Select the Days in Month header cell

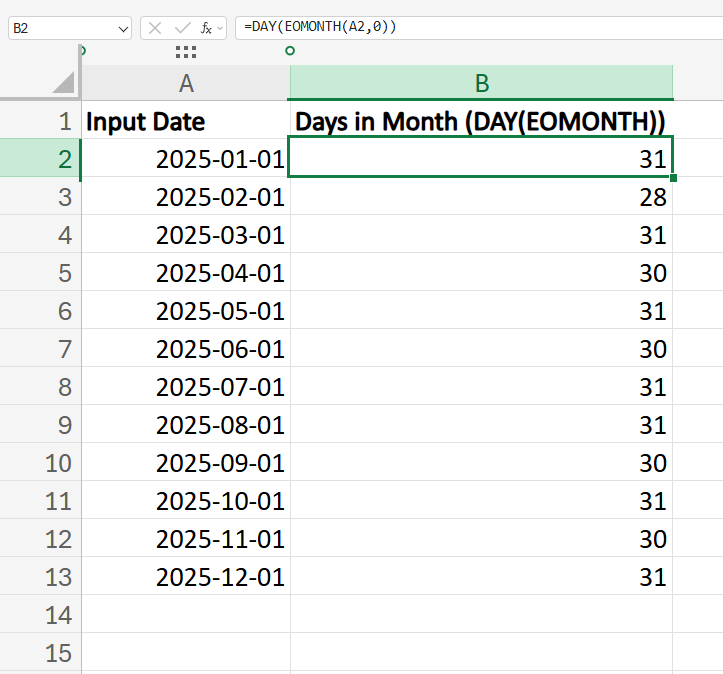point(481,122)
